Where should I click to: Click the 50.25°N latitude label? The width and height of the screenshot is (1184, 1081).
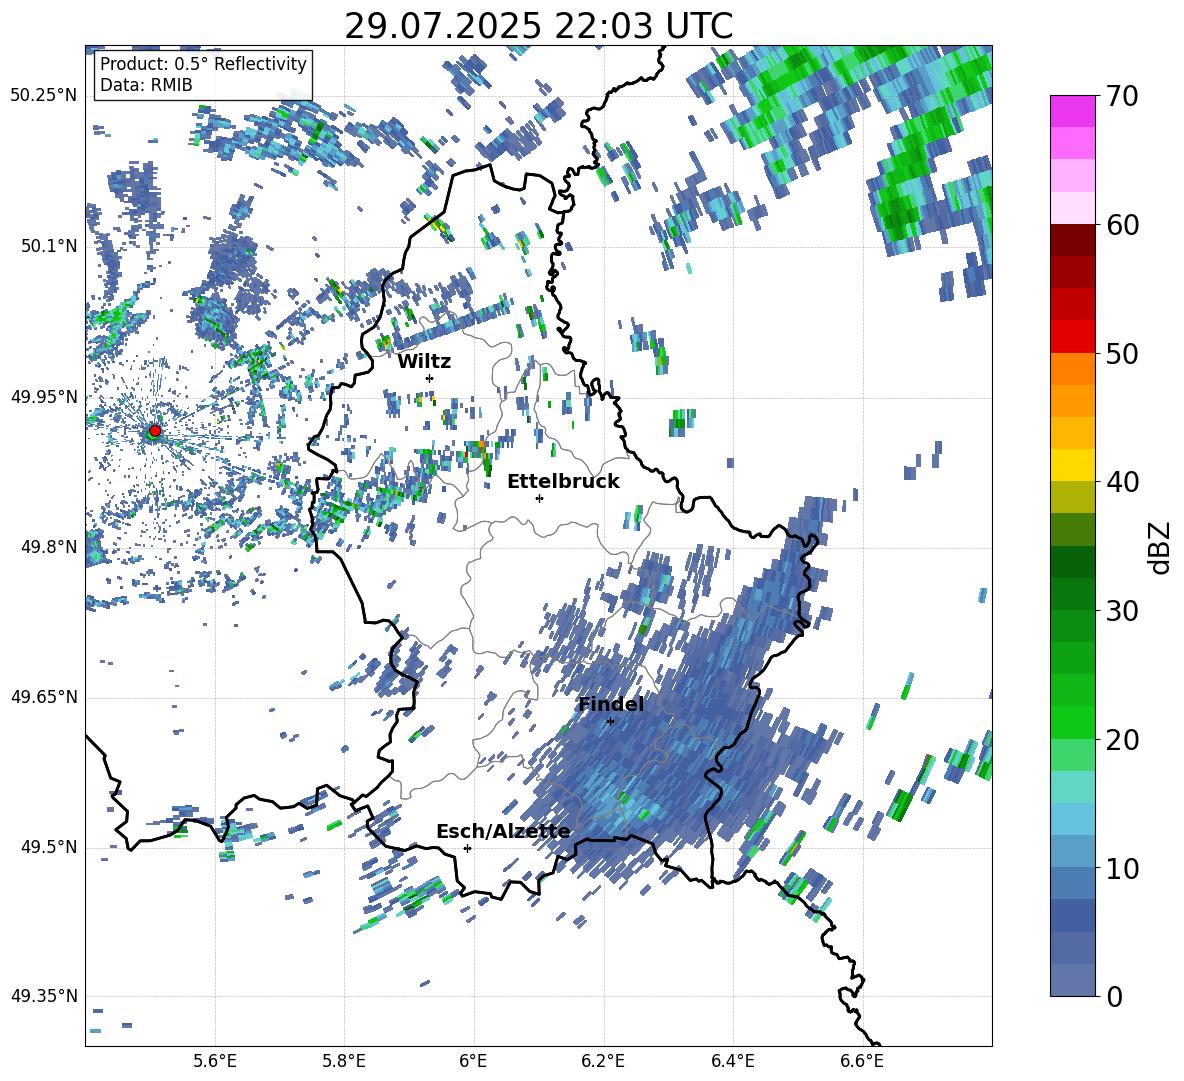[x=44, y=96]
